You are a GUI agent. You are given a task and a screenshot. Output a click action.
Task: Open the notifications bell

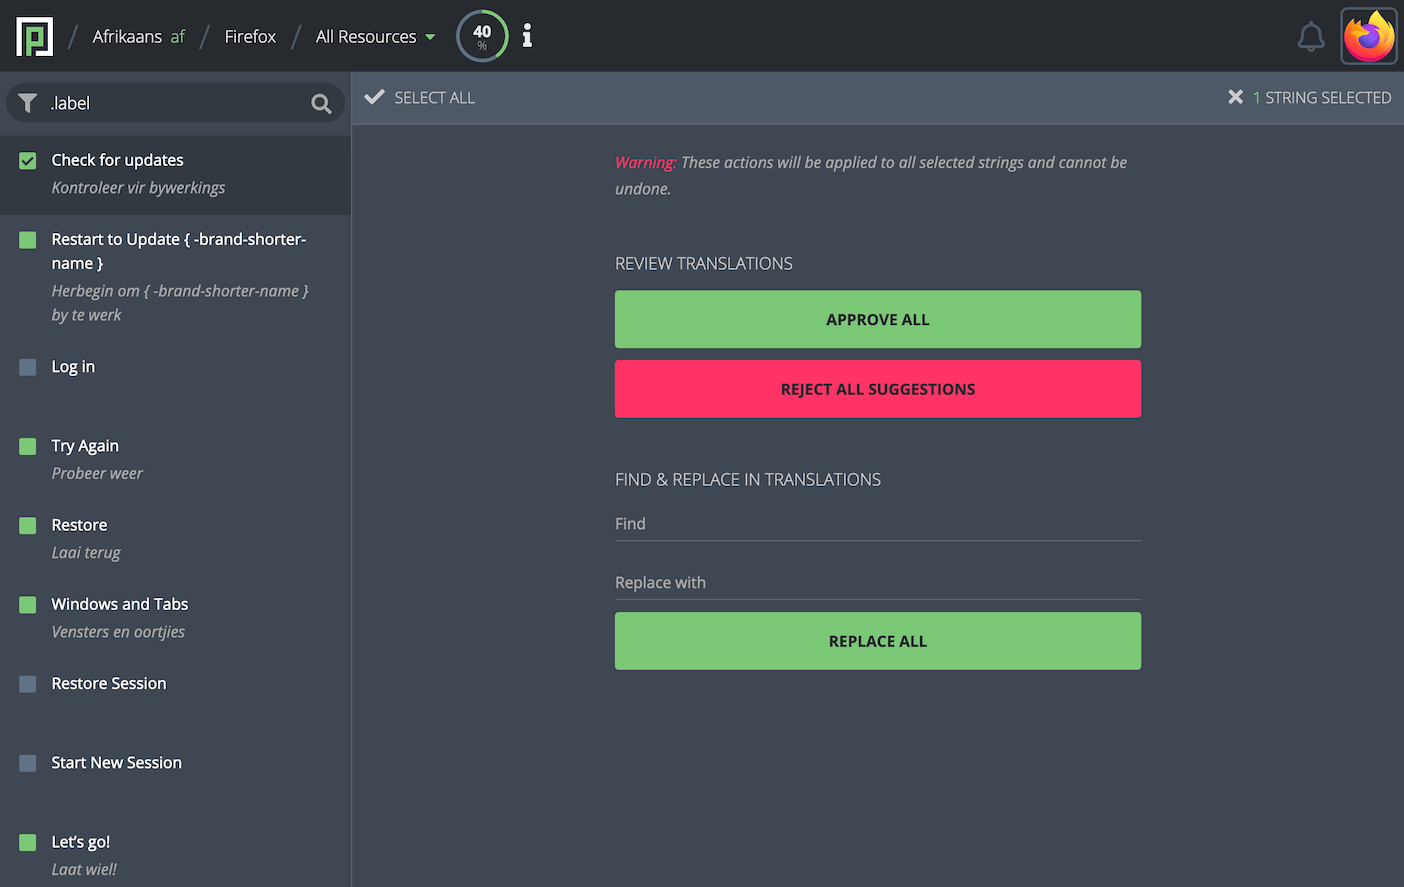coord(1310,37)
